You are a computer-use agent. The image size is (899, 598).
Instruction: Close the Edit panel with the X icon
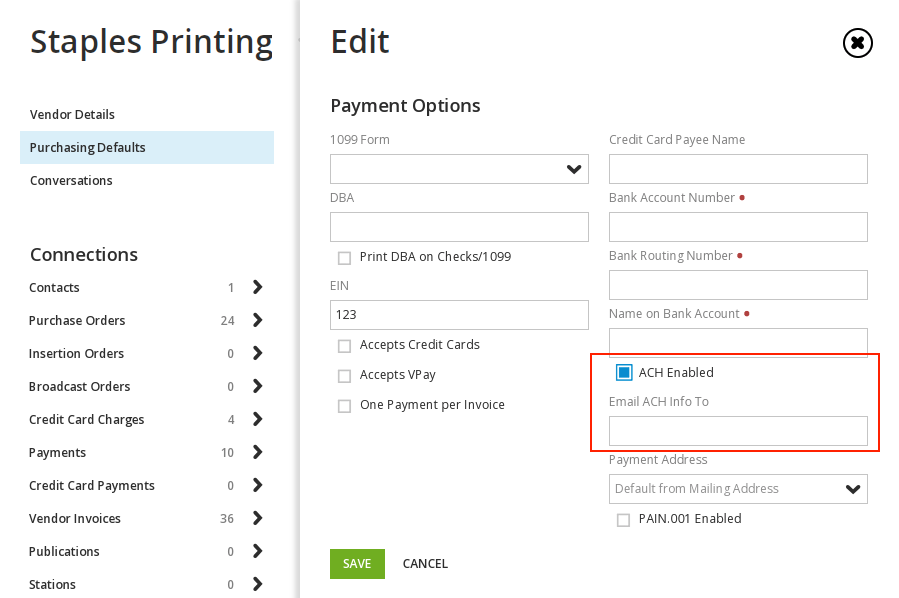858,43
